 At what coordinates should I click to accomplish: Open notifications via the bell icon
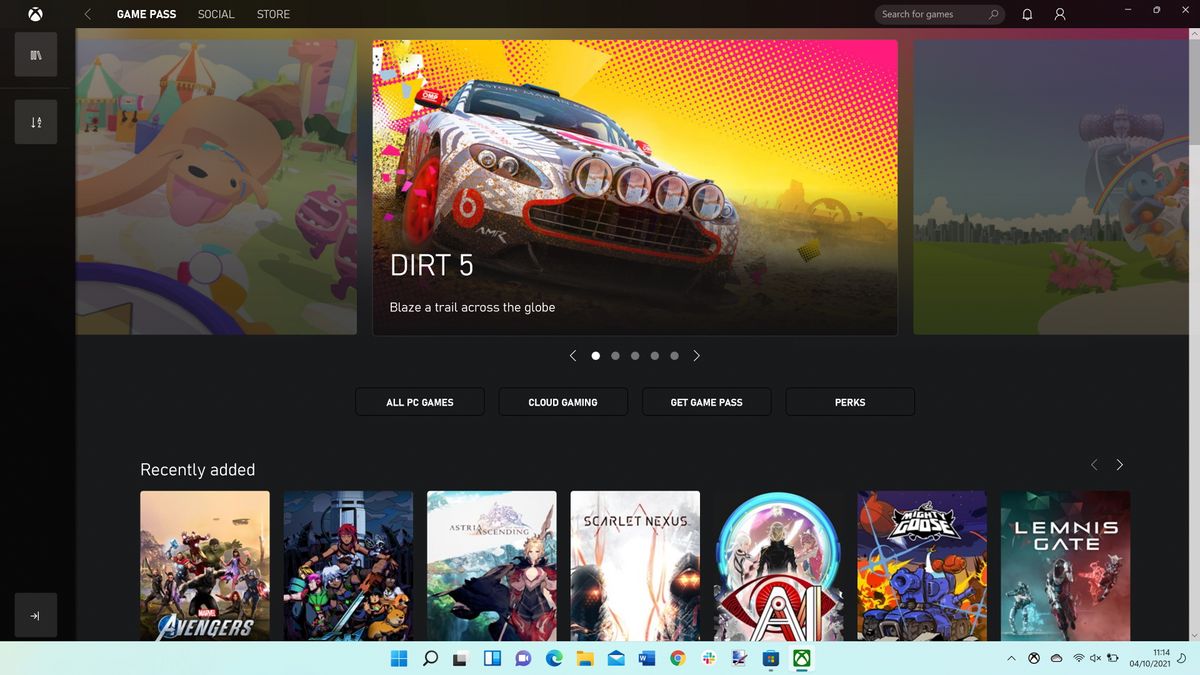[x=1026, y=14]
